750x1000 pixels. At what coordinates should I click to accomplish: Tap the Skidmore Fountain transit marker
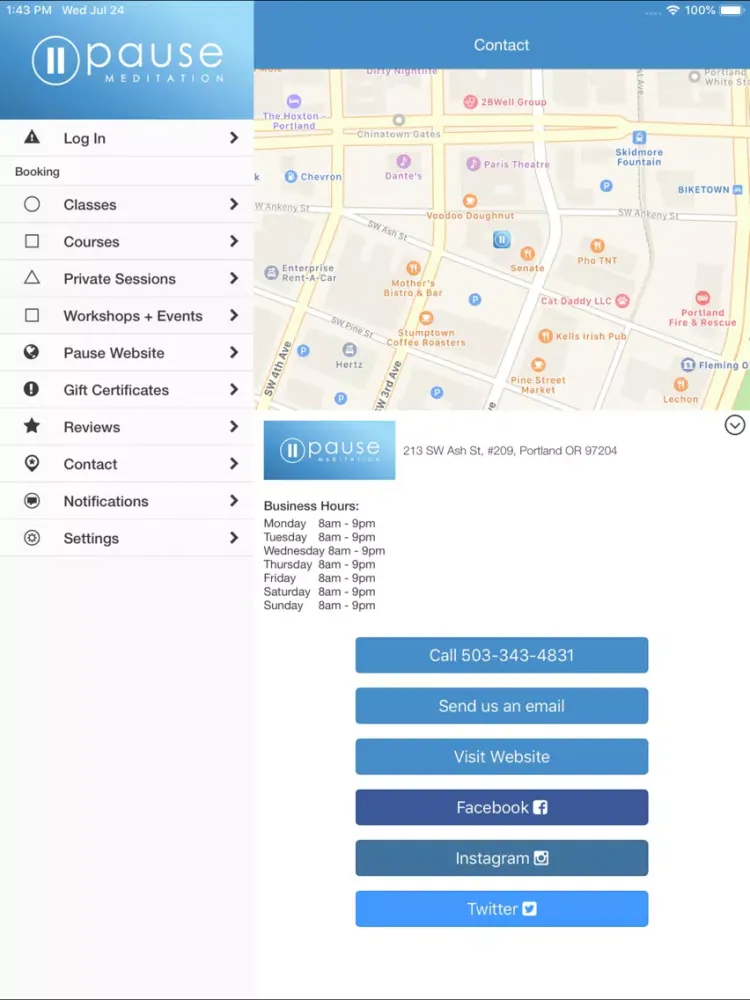click(x=639, y=137)
